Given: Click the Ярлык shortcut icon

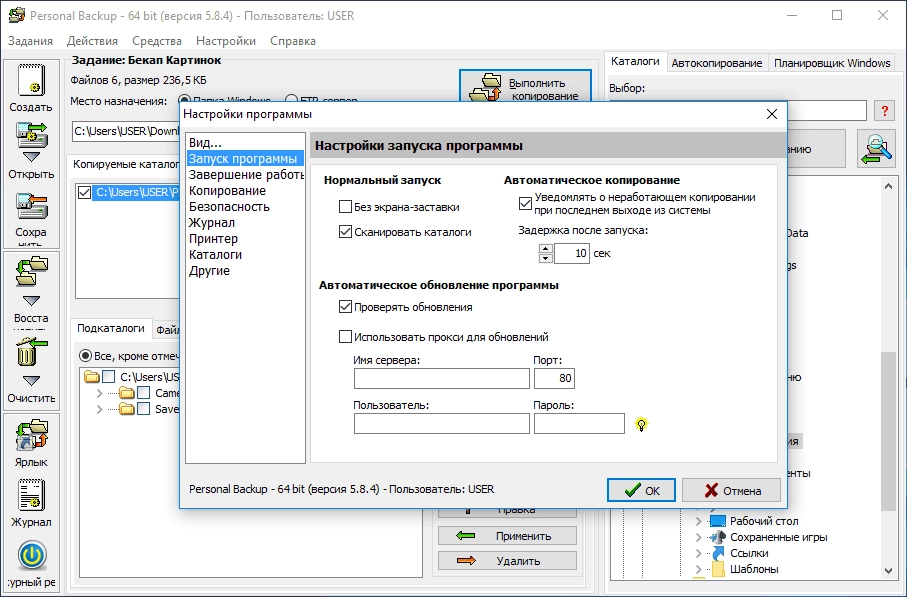Looking at the screenshot, I should click(x=31, y=434).
